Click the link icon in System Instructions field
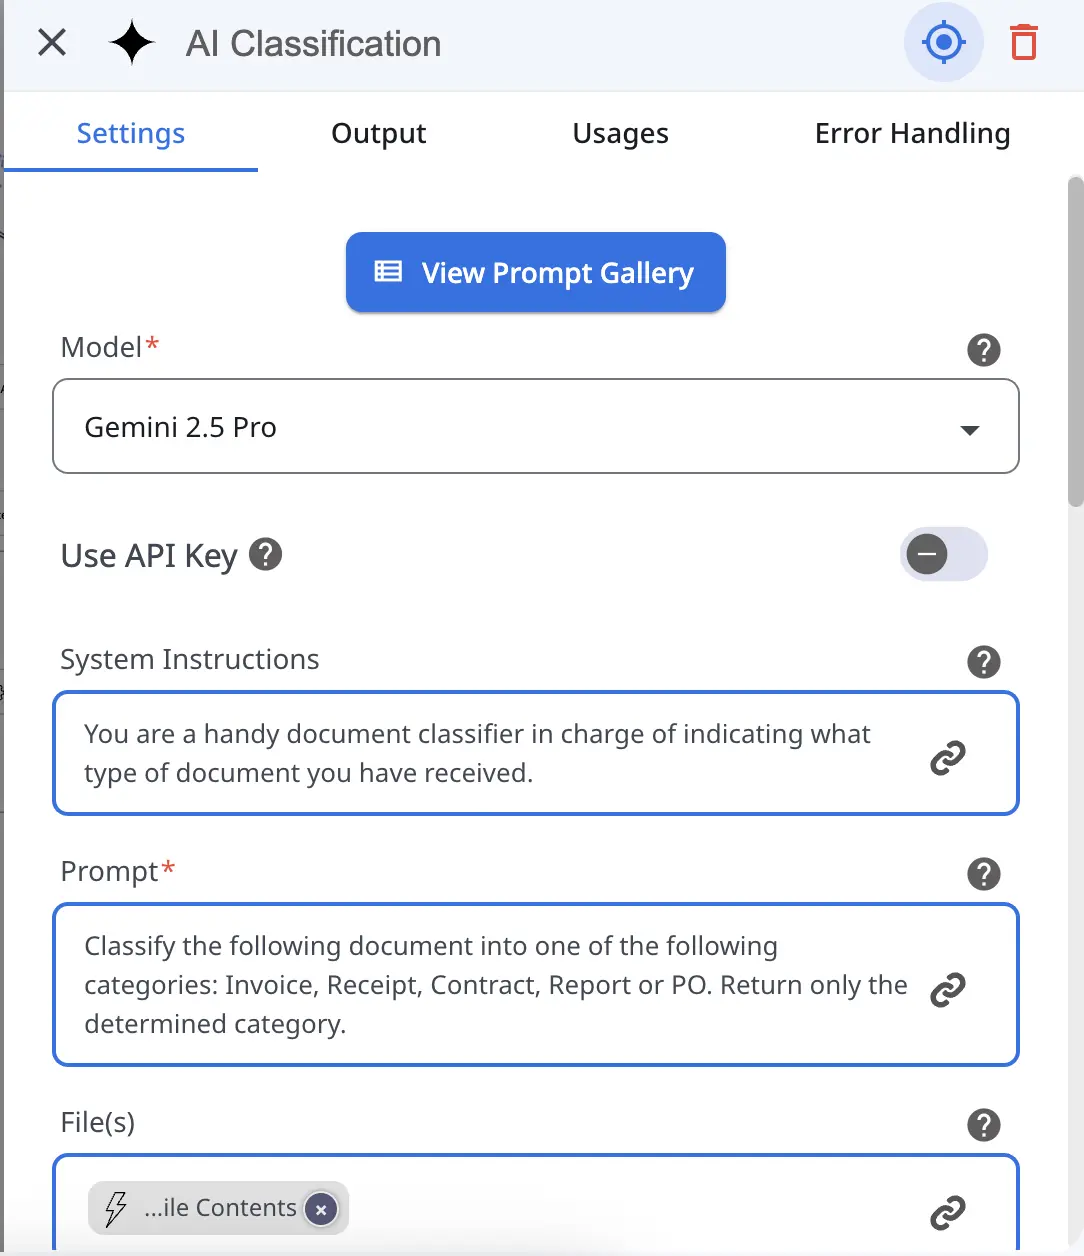 [x=947, y=757]
